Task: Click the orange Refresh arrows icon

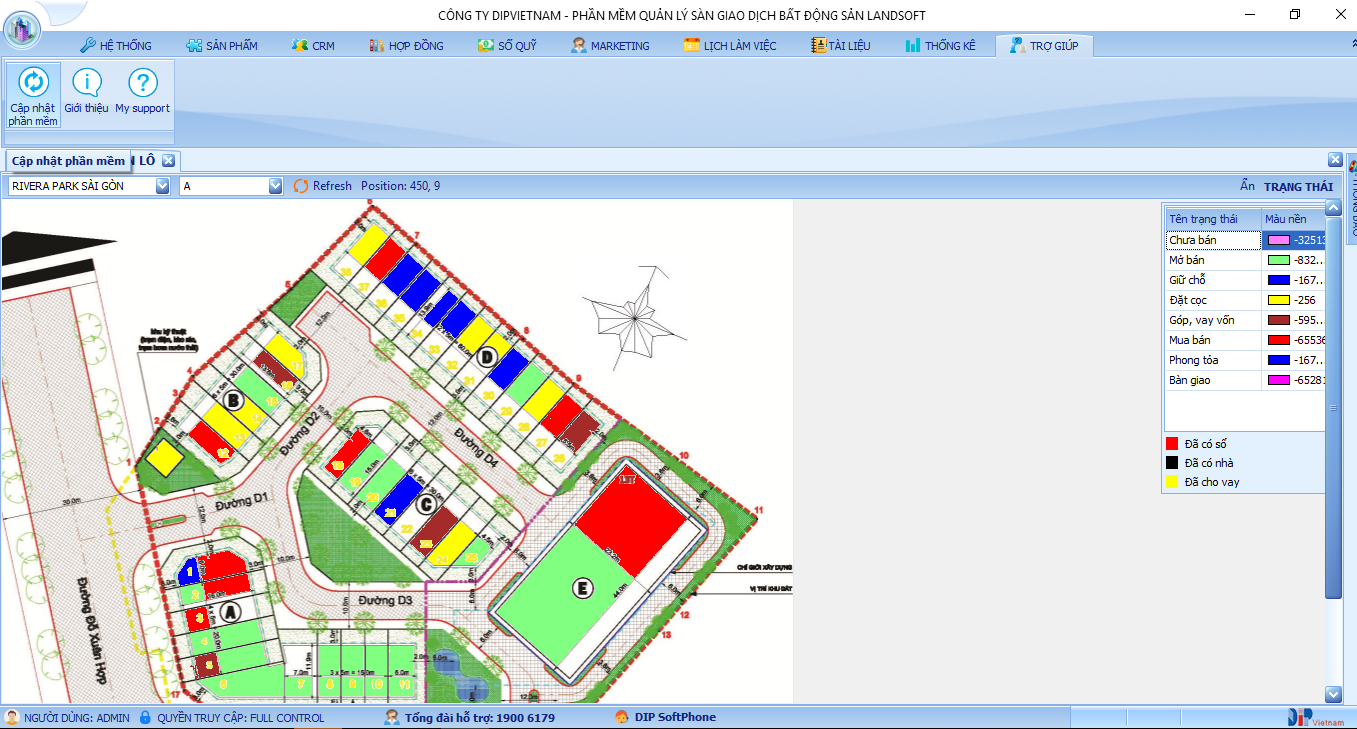Action: pos(301,186)
